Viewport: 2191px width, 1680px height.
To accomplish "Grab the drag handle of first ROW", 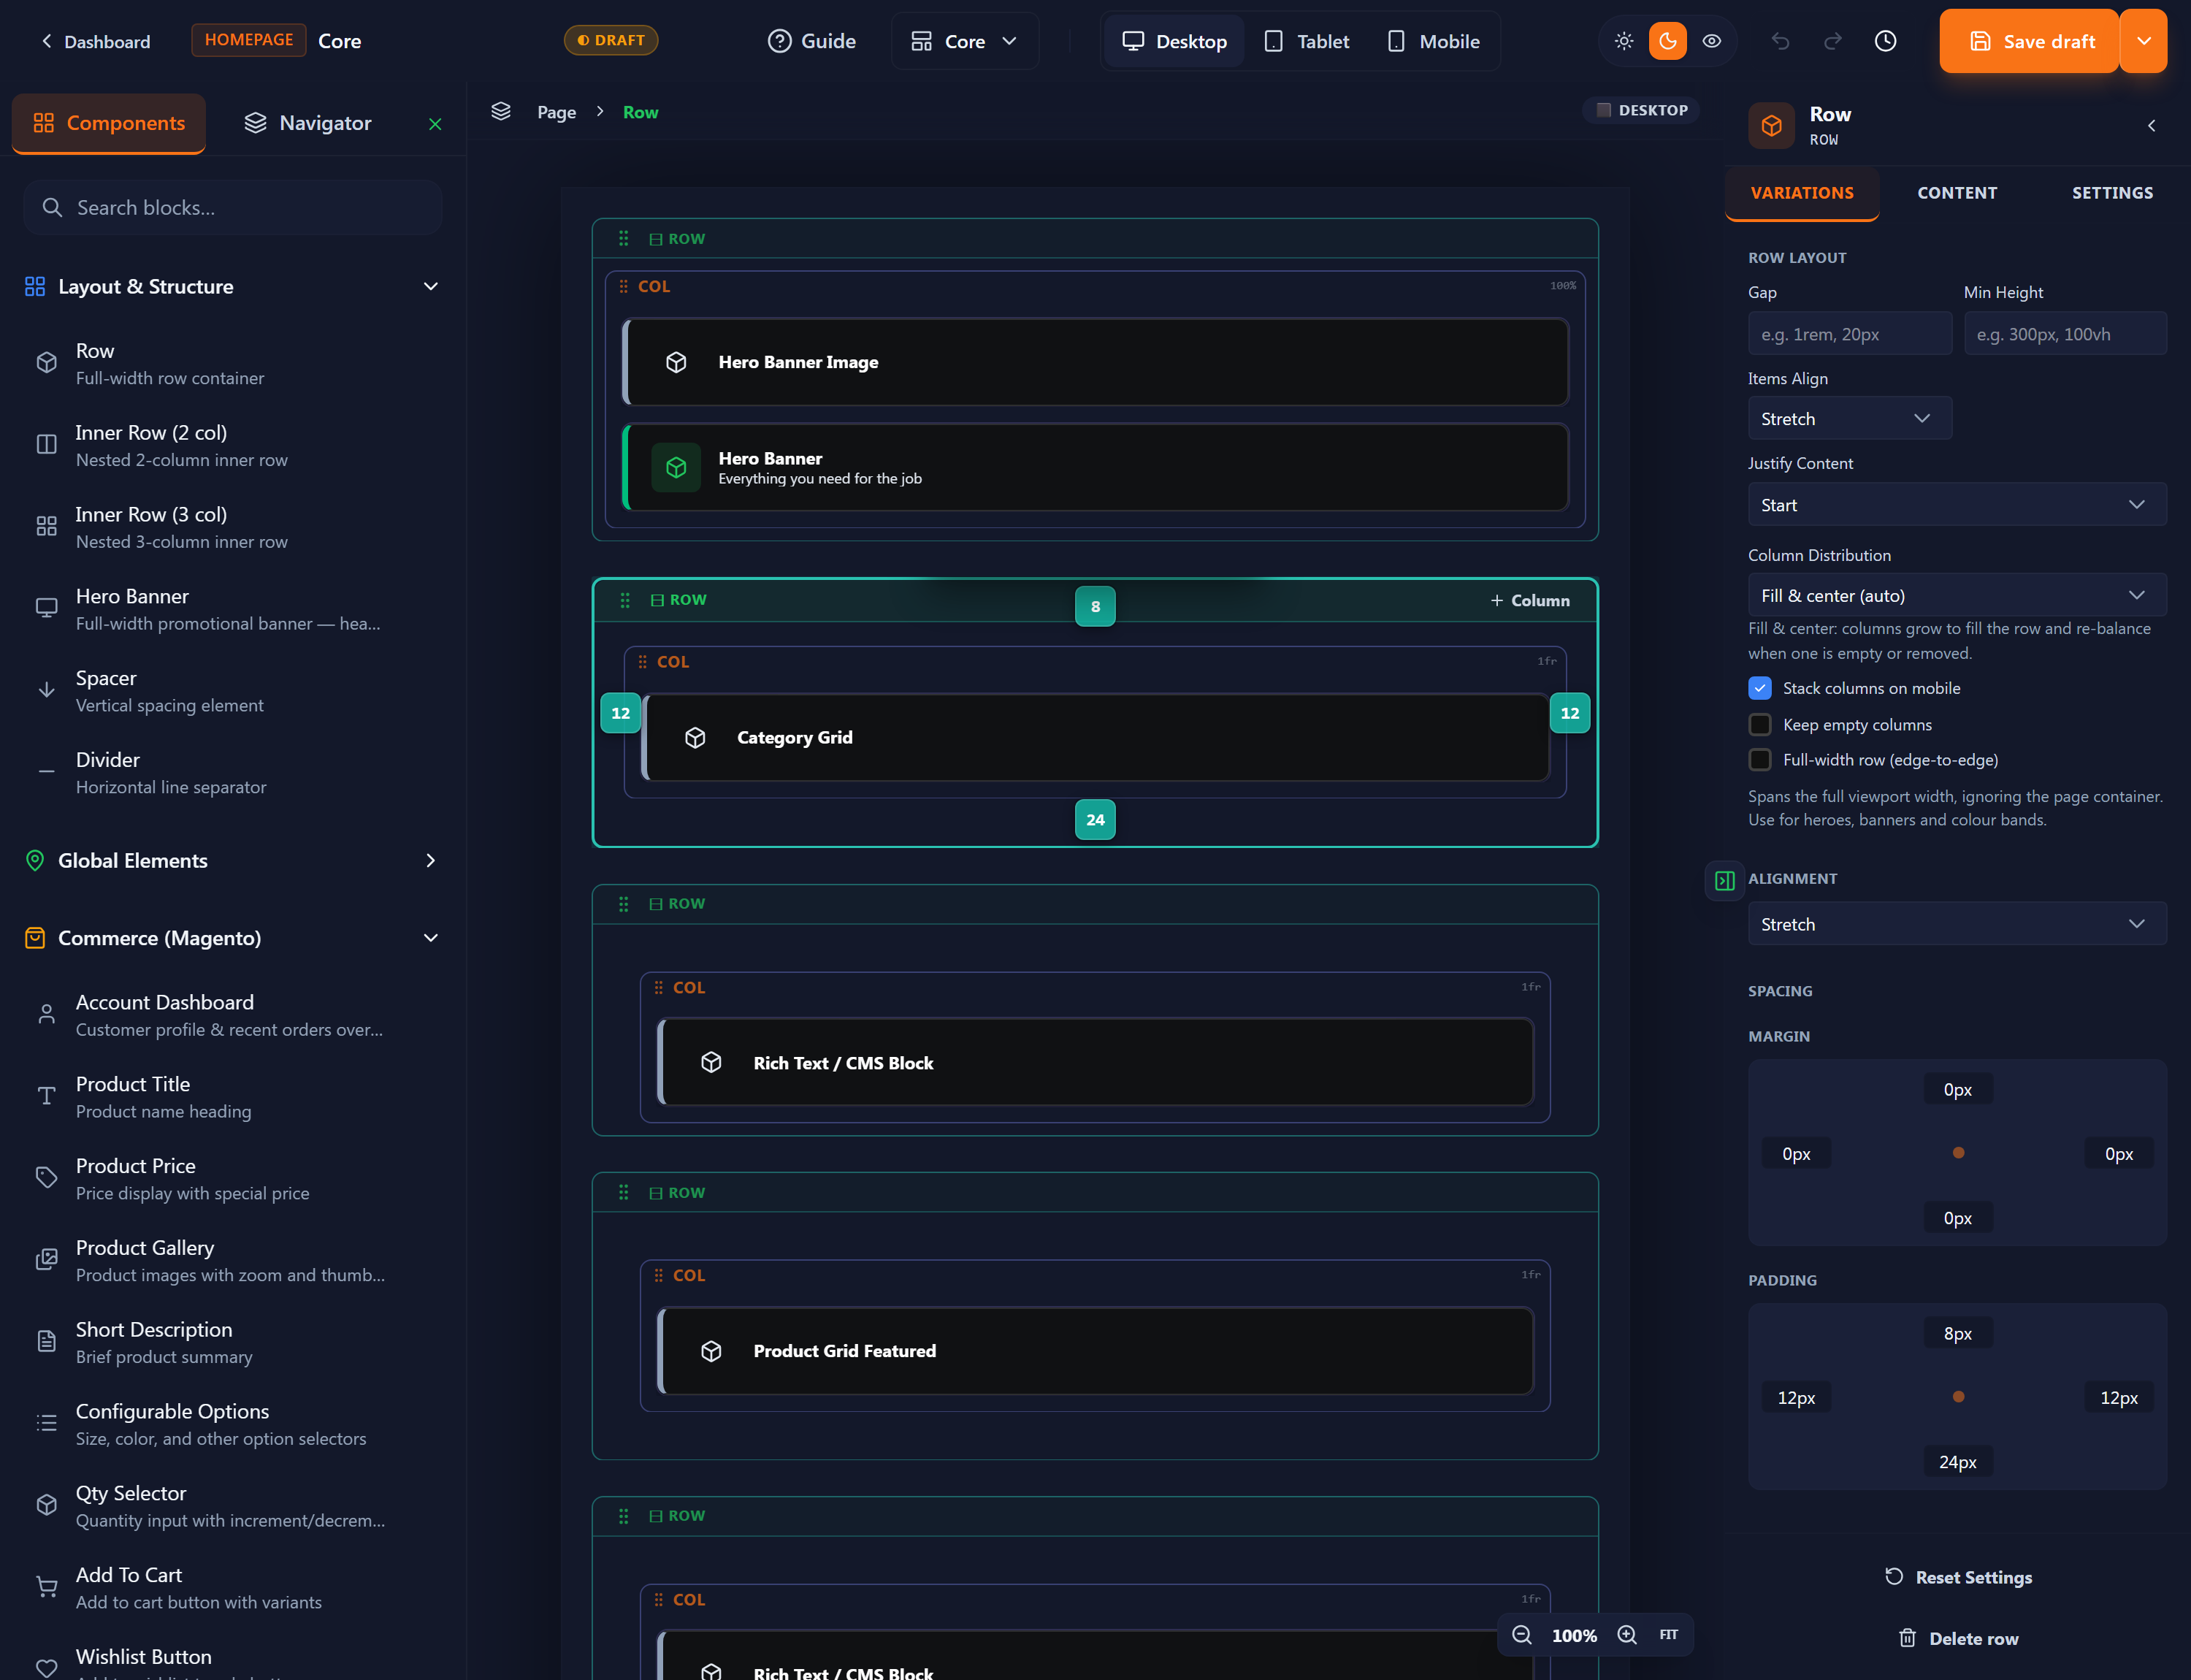I will tap(623, 239).
